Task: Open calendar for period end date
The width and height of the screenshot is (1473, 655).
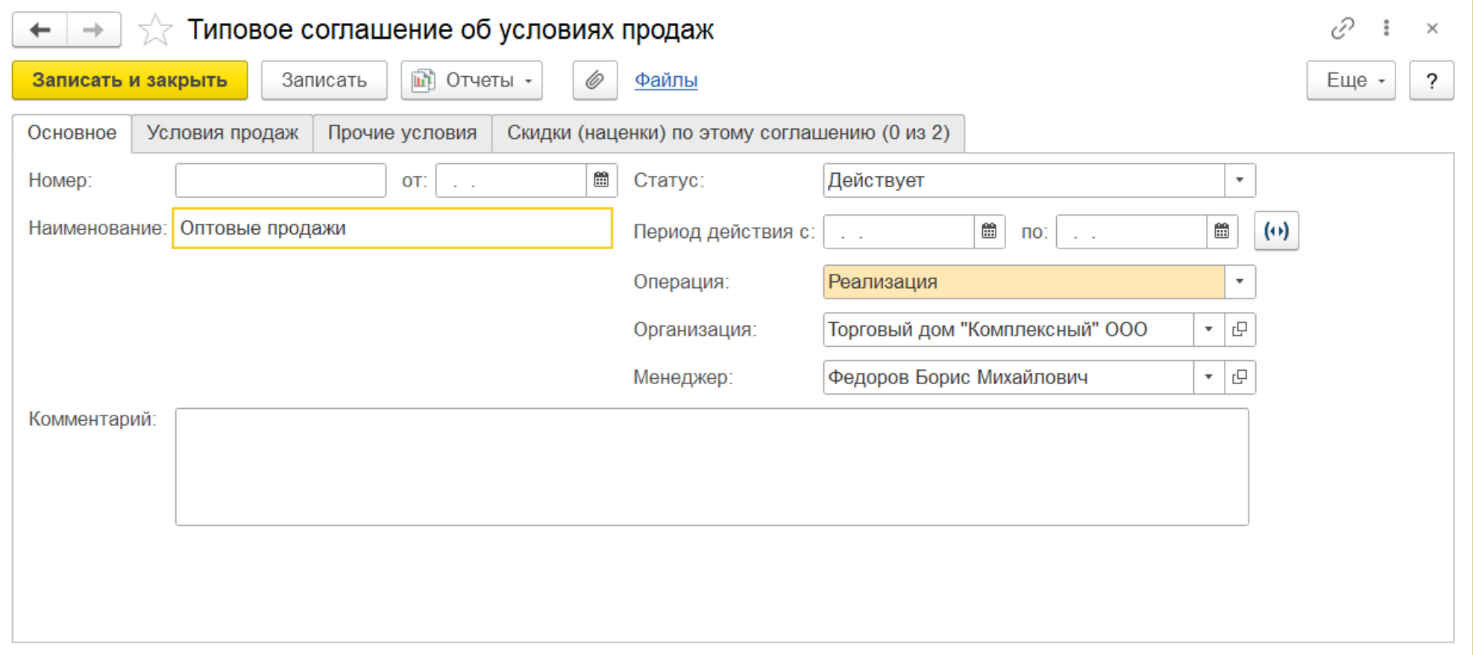Action: tap(1222, 232)
